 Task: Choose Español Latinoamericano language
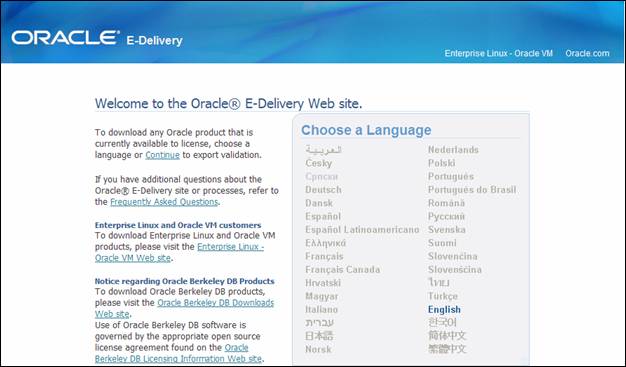tap(362, 230)
